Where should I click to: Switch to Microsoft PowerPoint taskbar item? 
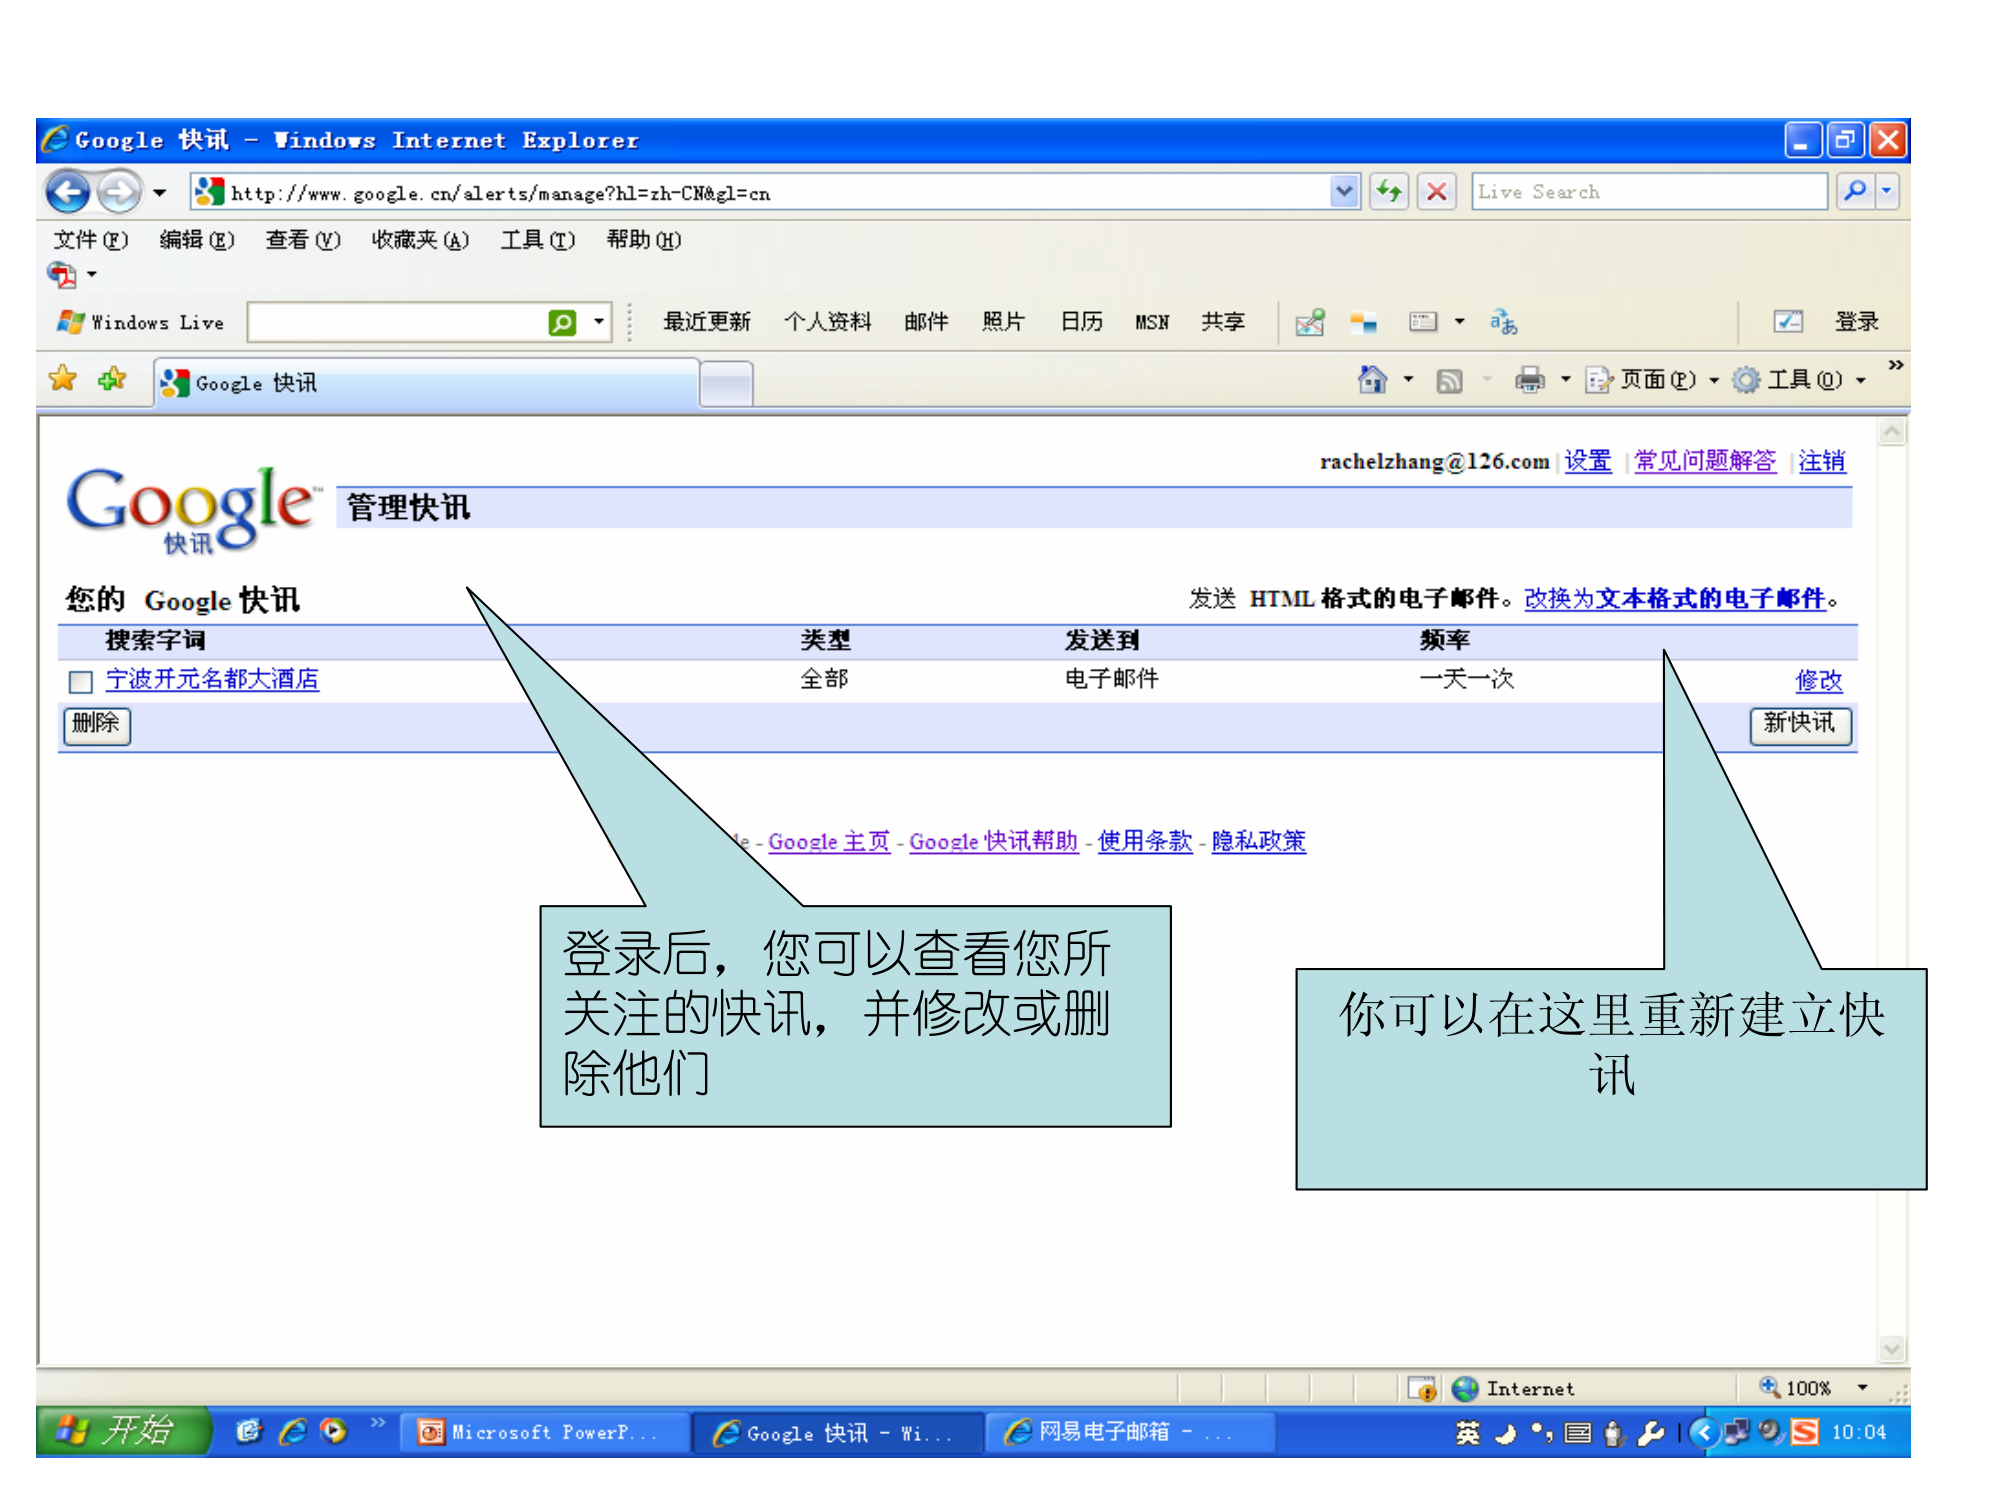pyautogui.click(x=545, y=1433)
